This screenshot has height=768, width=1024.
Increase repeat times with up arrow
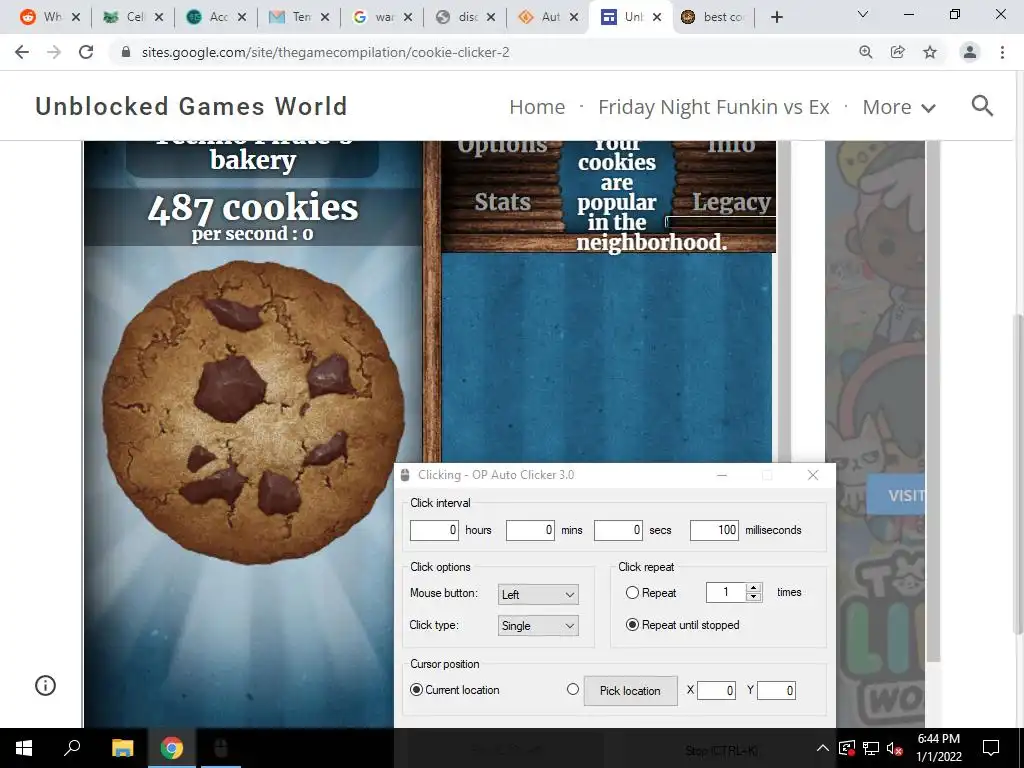(x=754, y=587)
